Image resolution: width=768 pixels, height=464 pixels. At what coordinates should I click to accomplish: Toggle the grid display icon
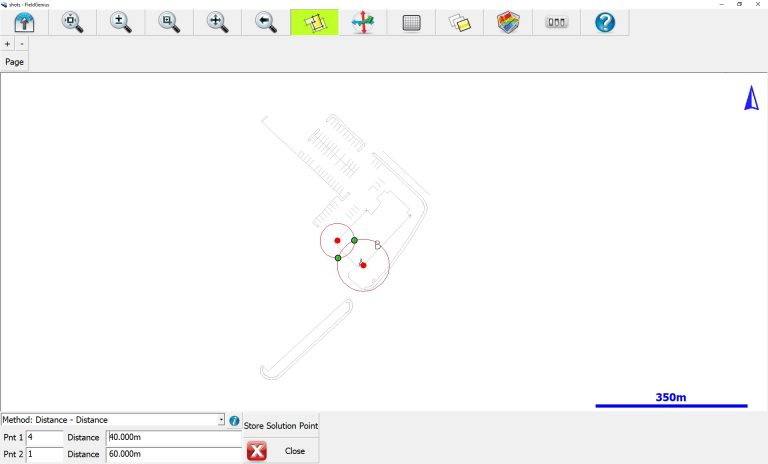click(x=410, y=22)
